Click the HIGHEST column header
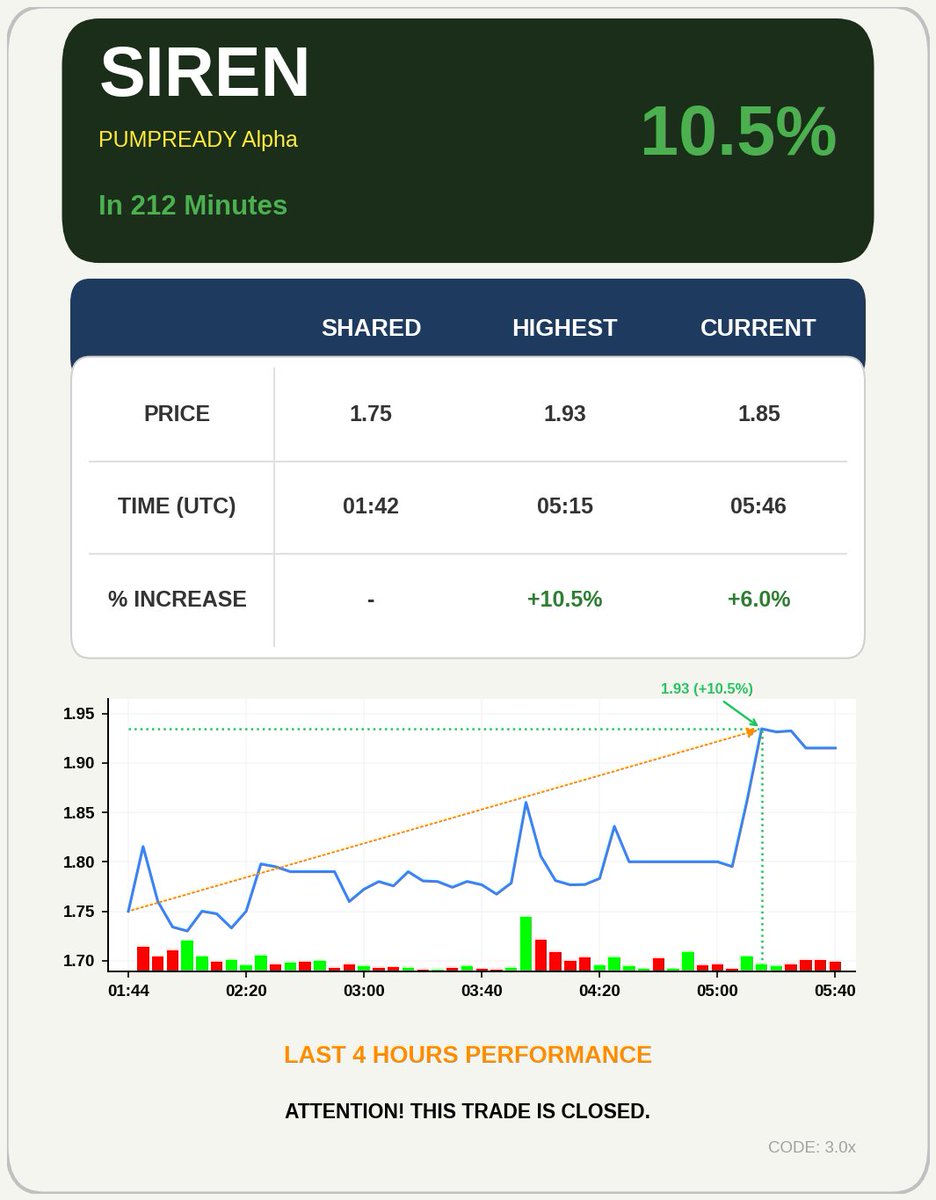This screenshot has width=936, height=1200. 565,328
